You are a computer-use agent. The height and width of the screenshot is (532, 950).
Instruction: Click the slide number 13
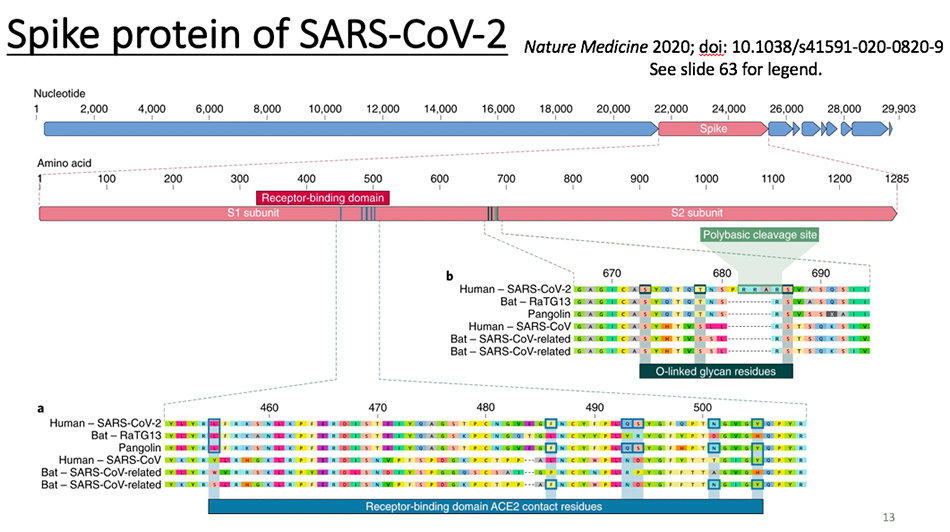click(x=888, y=517)
